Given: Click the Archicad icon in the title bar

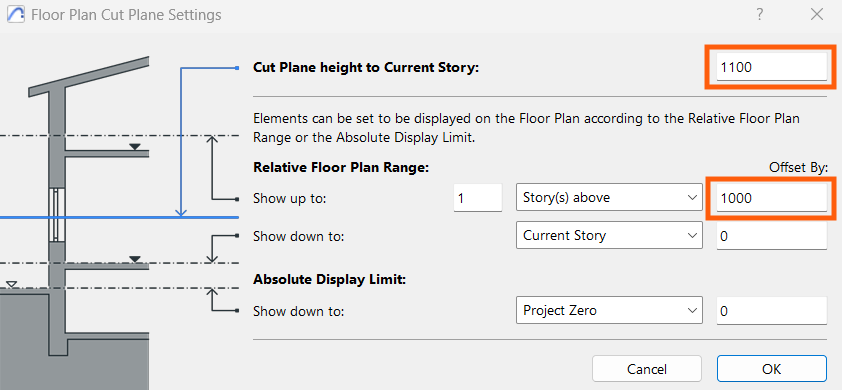Looking at the screenshot, I should pyautogui.click(x=16, y=15).
